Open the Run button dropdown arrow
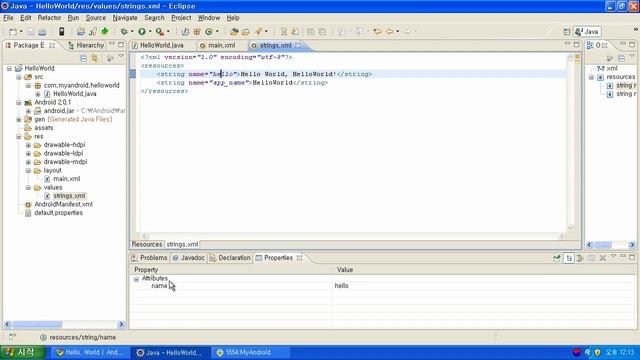The image size is (640, 360). [x=150, y=31]
